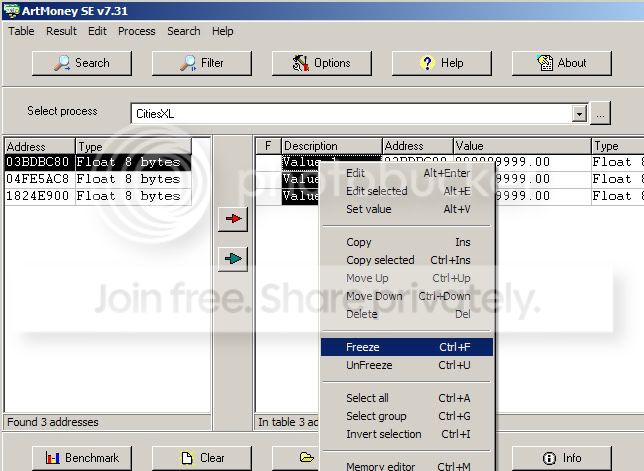Choose Edit from the context menu

click(408, 173)
